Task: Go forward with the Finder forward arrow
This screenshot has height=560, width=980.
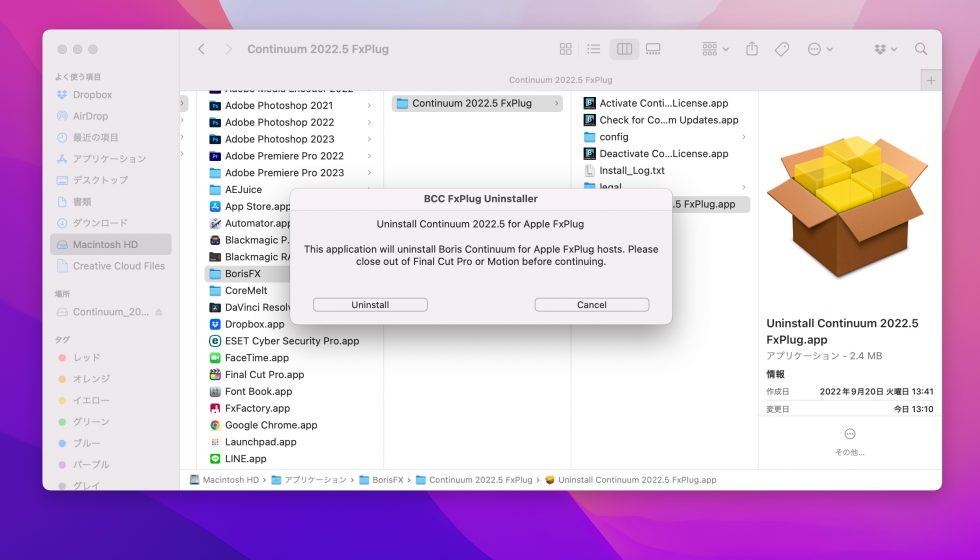Action: coord(228,49)
